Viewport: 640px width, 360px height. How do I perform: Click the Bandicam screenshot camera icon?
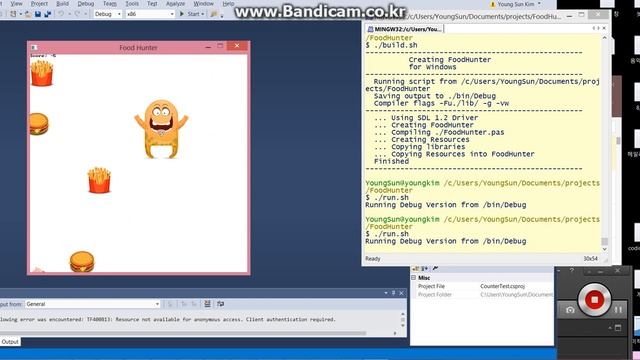(x=570, y=310)
